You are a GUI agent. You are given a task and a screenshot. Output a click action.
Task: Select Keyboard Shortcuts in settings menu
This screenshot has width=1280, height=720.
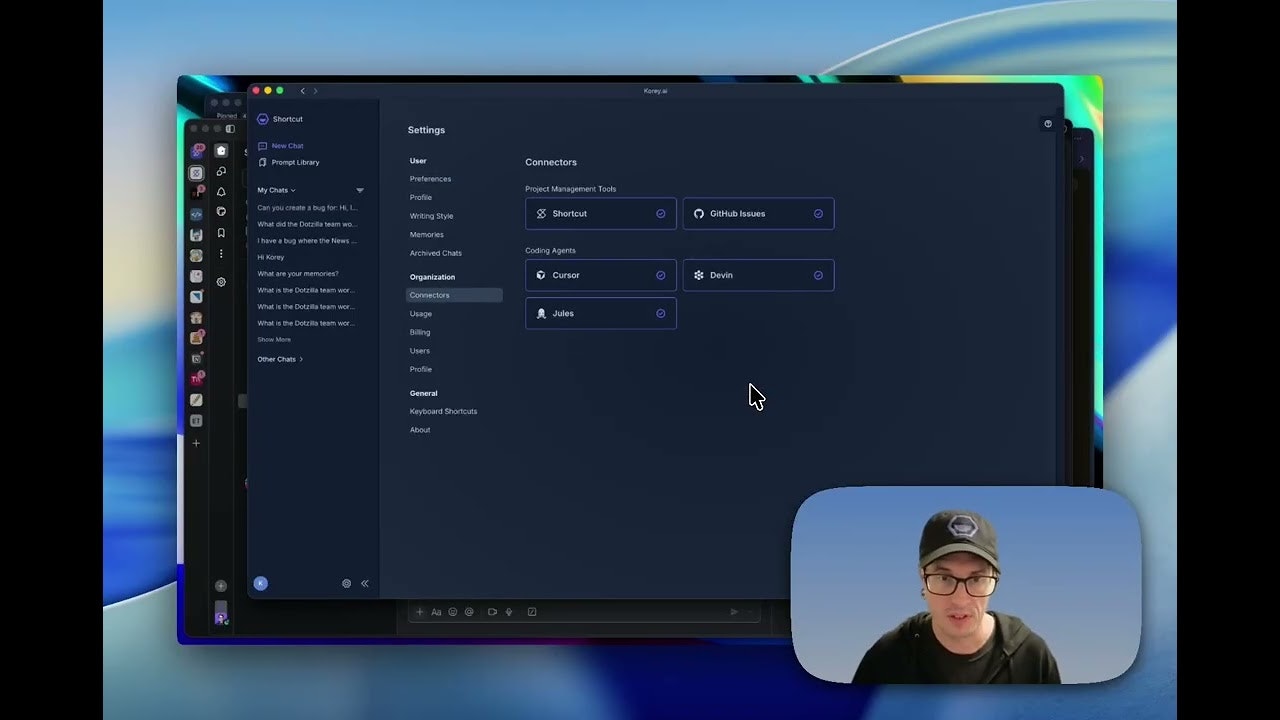(x=443, y=412)
